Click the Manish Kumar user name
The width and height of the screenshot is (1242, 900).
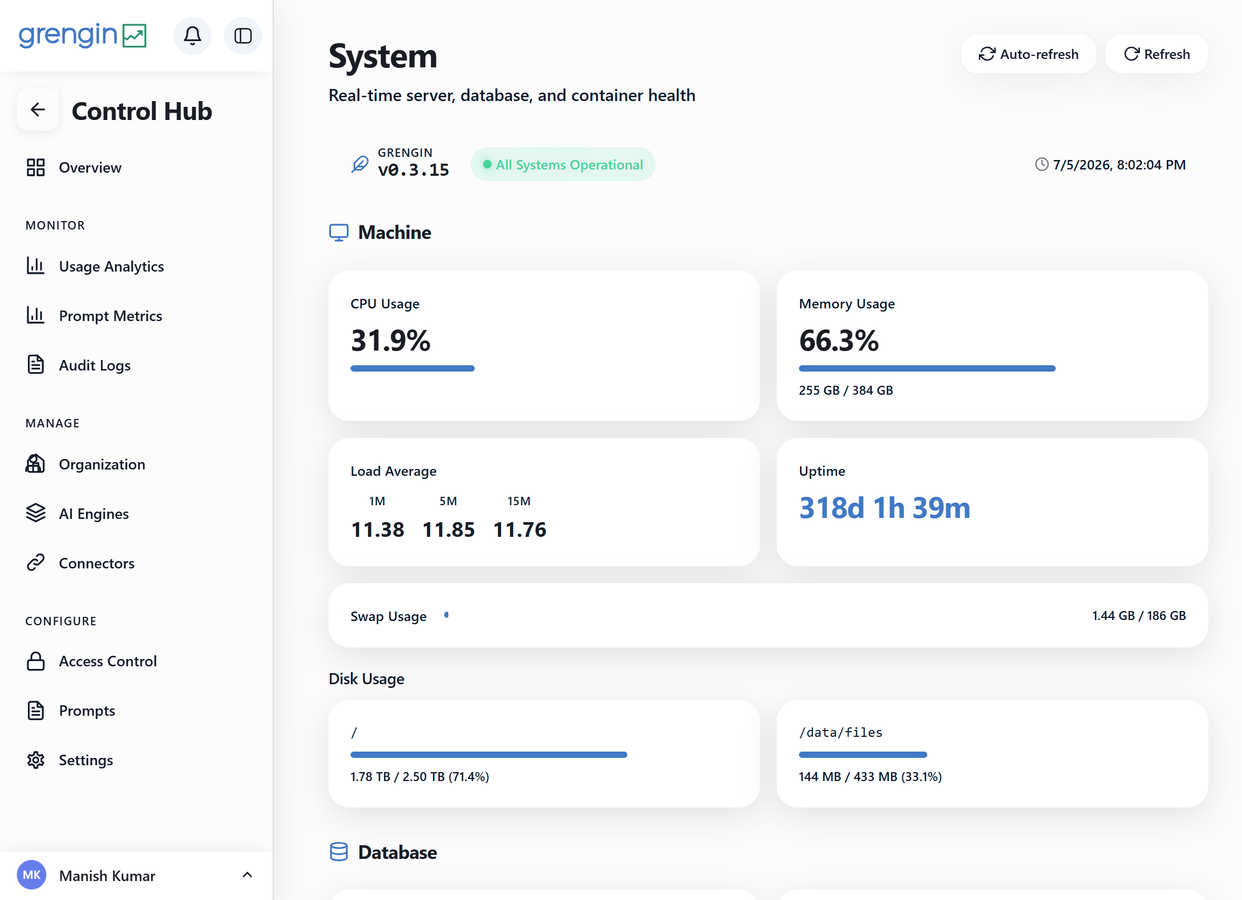107,876
